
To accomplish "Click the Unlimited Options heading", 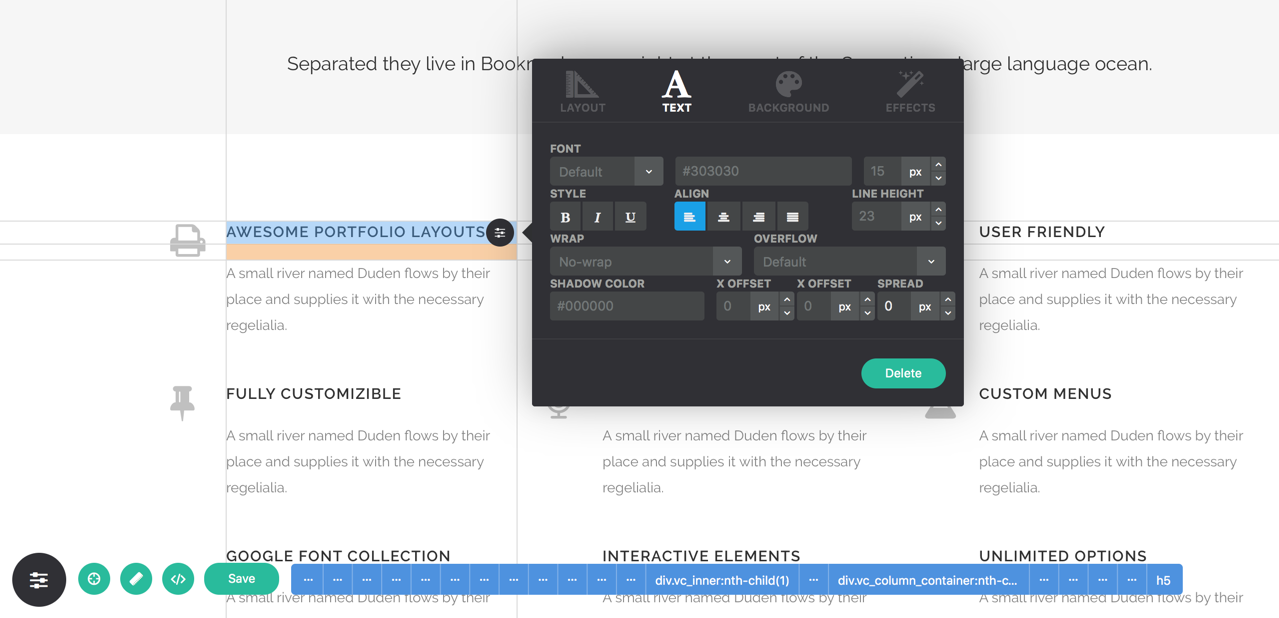I will point(1063,556).
